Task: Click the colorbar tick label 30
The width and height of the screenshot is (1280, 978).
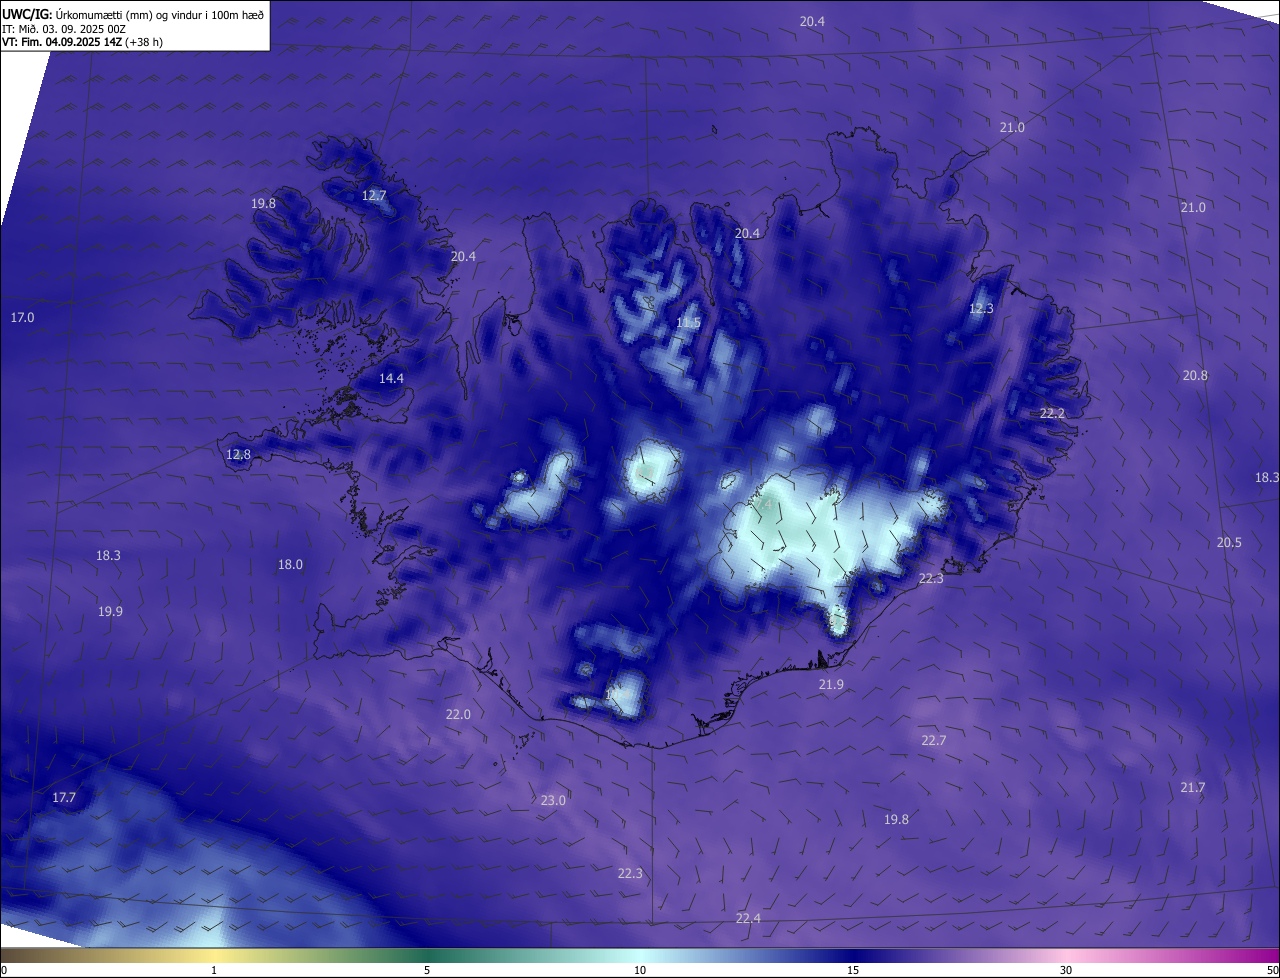Action: pos(1066,970)
